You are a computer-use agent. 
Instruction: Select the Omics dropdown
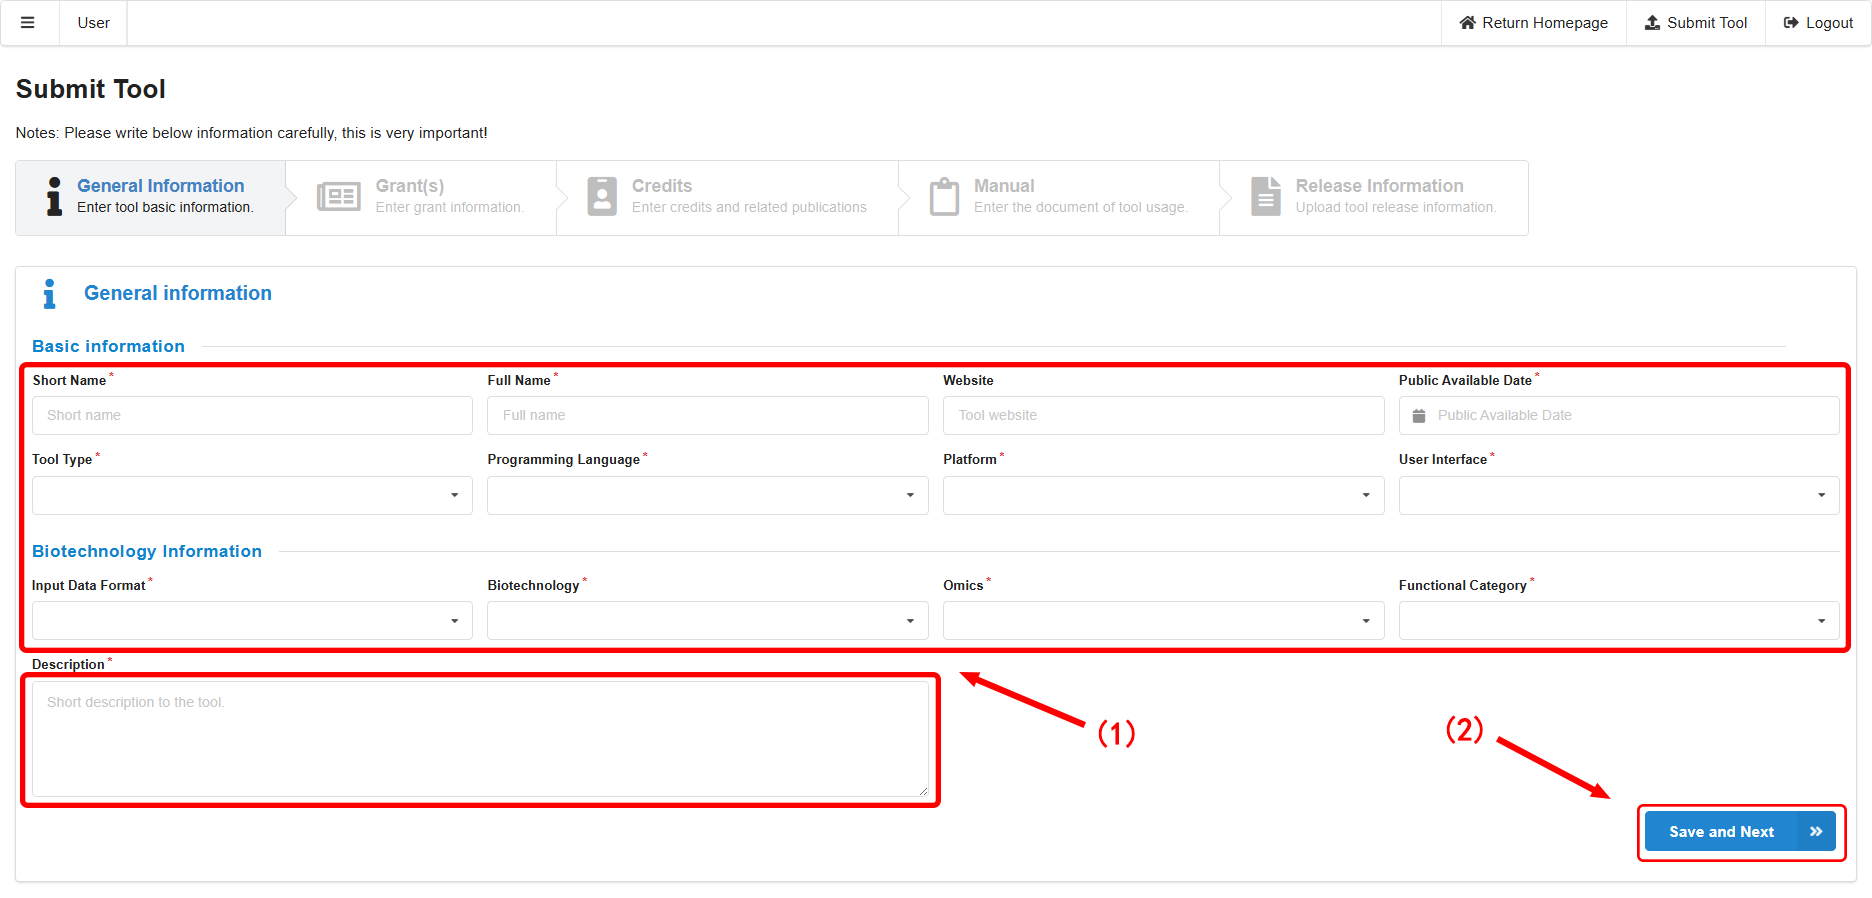pyautogui.click(x=1163, y=621)
